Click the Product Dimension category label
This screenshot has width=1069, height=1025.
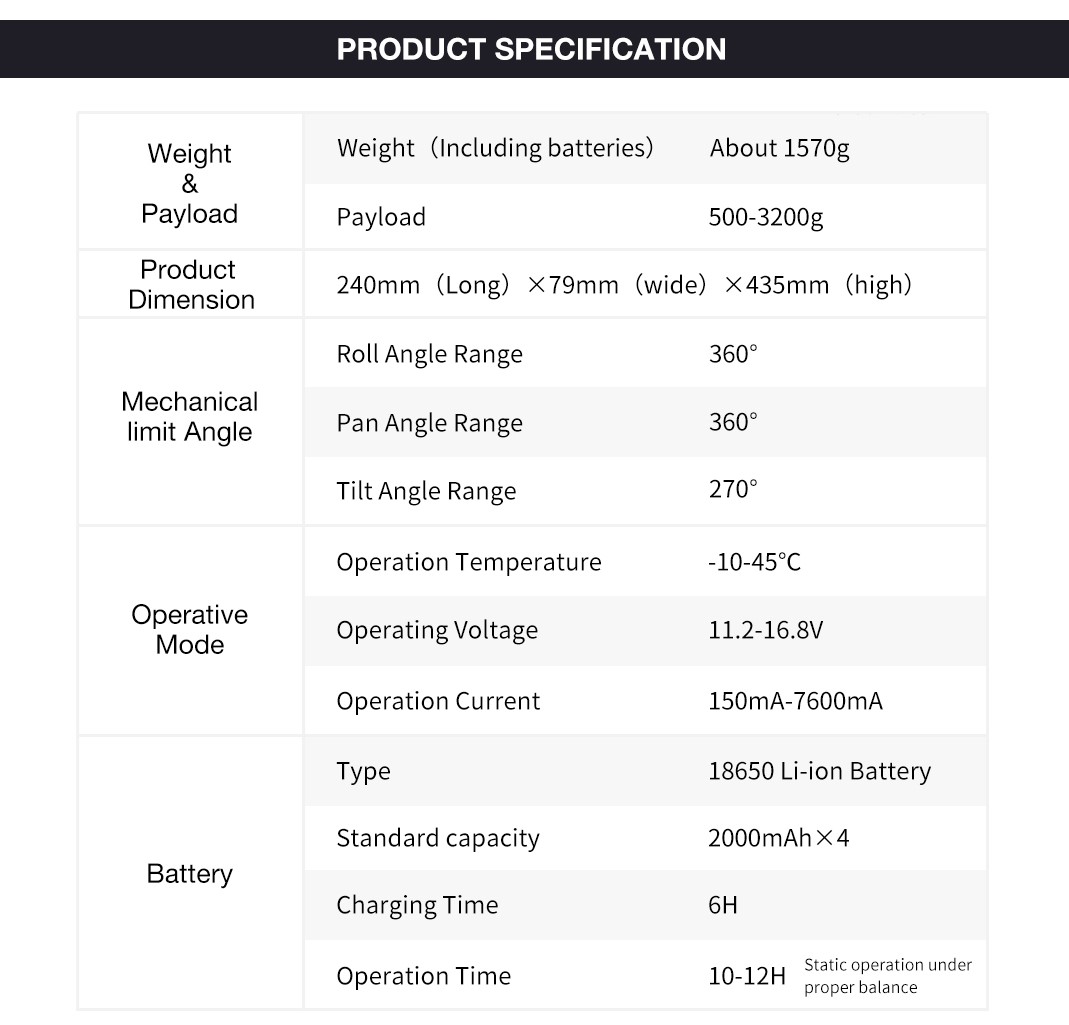coord(190,284)
